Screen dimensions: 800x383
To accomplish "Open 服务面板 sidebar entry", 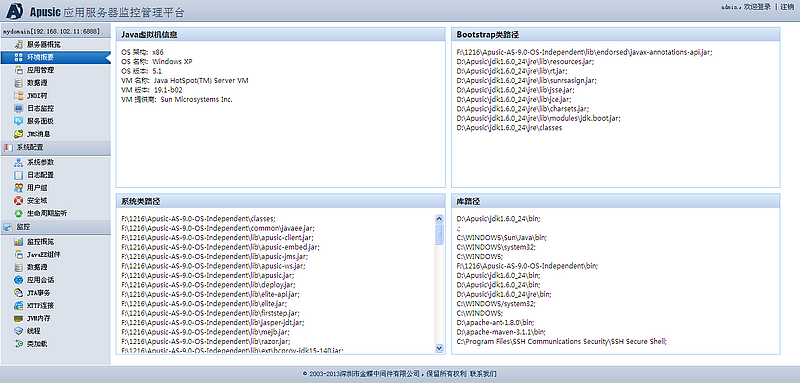I will (x=40, y=121).
